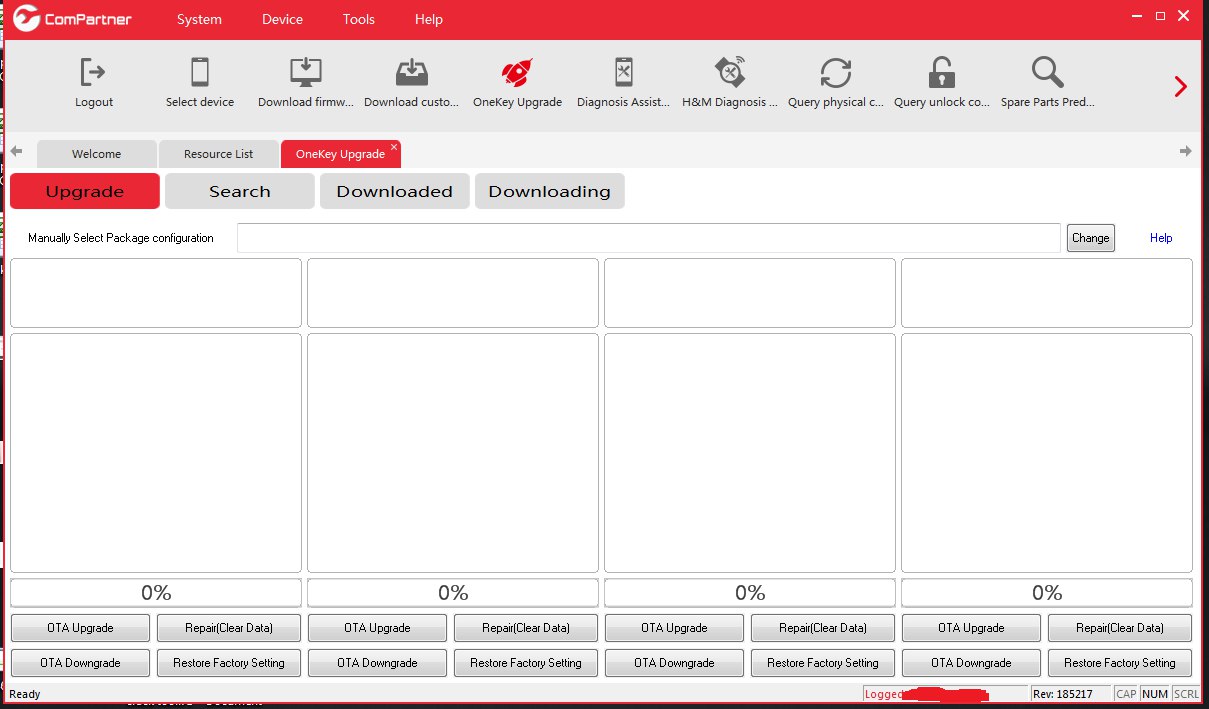The height and width of the screenshot is (709, 1209).
Task: Click the left tab navigation arrow
Action: pos(16,150)
